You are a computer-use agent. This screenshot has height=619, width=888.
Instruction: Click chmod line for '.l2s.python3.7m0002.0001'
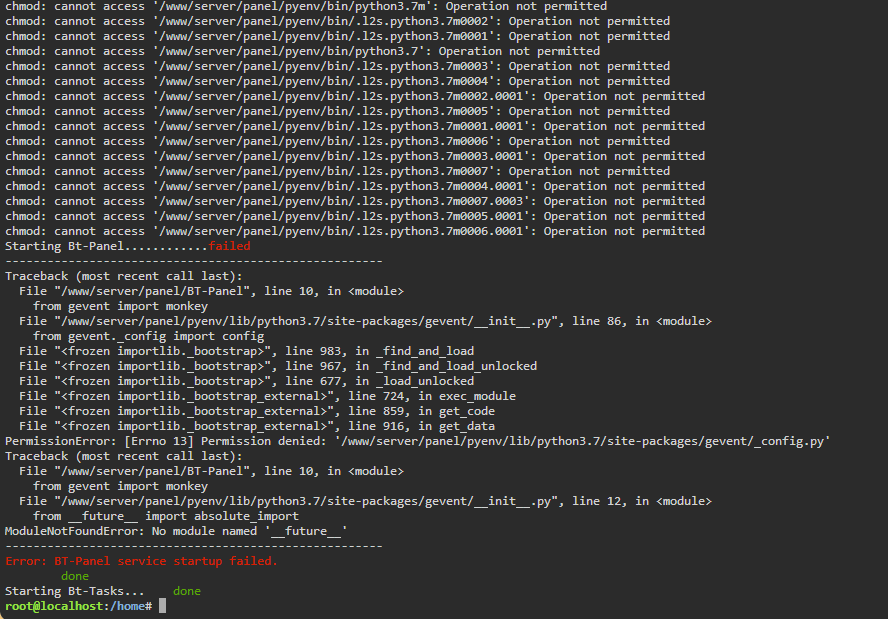pos(355,96)
